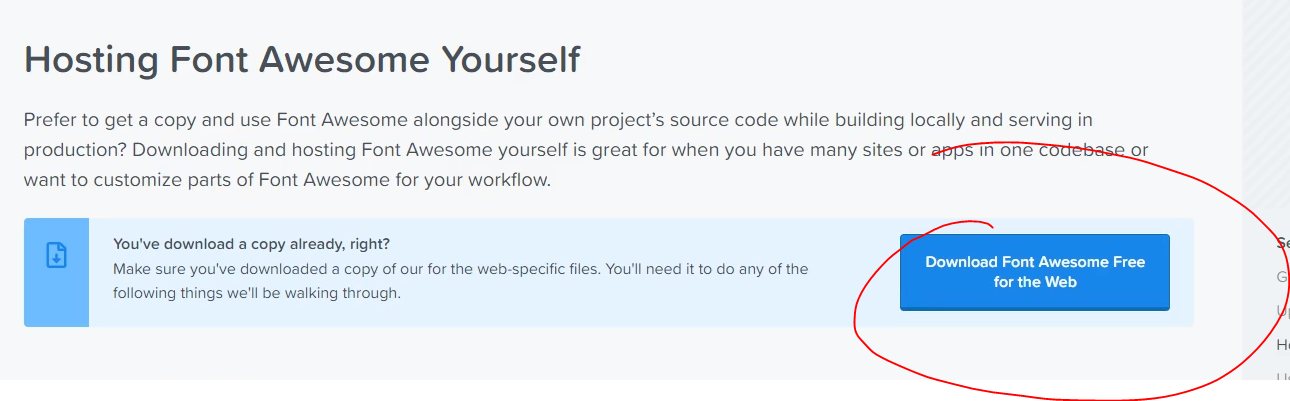Image resolution: width=1290 pixels, height=401 pixels.
Task: Click the file download icon in the callout
Action: pos(57,255)
